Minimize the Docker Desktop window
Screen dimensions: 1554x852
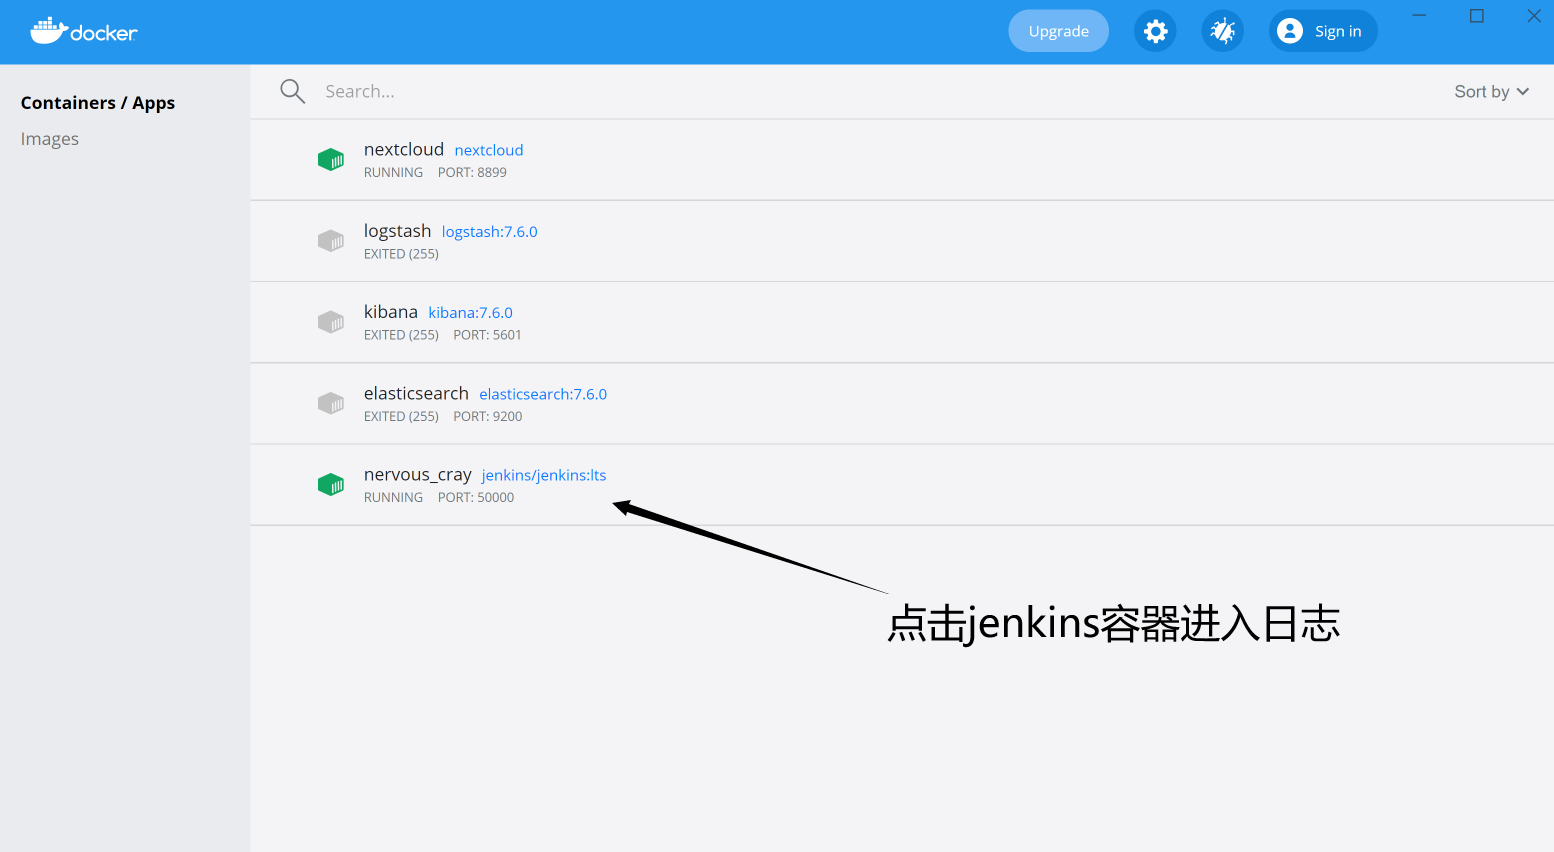(x=1419, y=16)
